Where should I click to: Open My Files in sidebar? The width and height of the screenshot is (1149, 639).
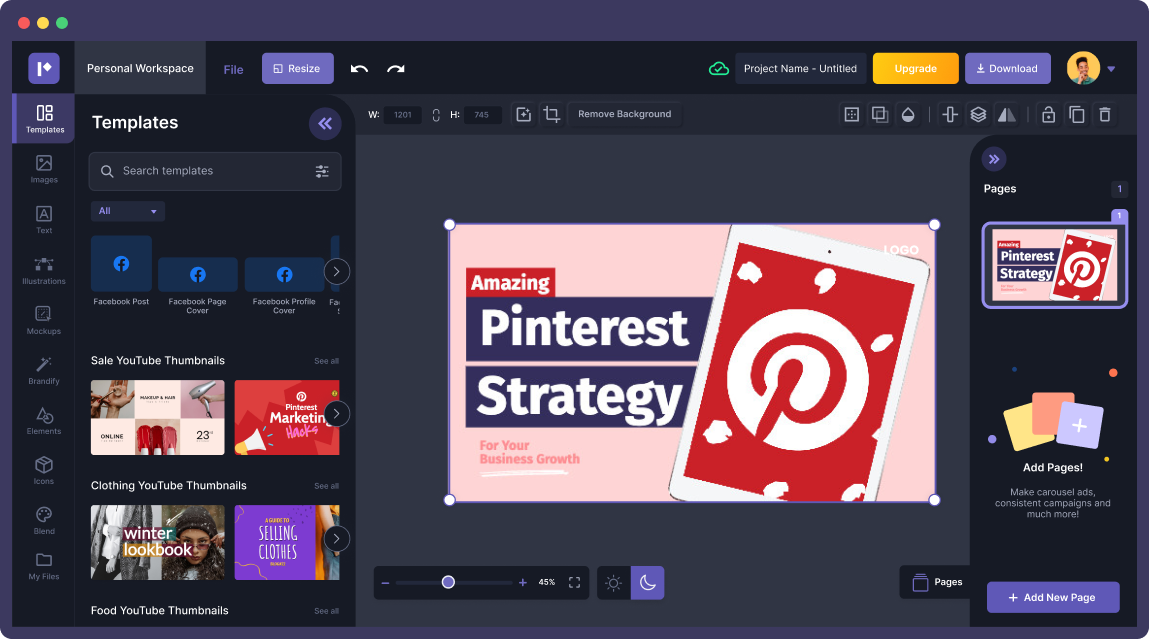coord(44,566)
